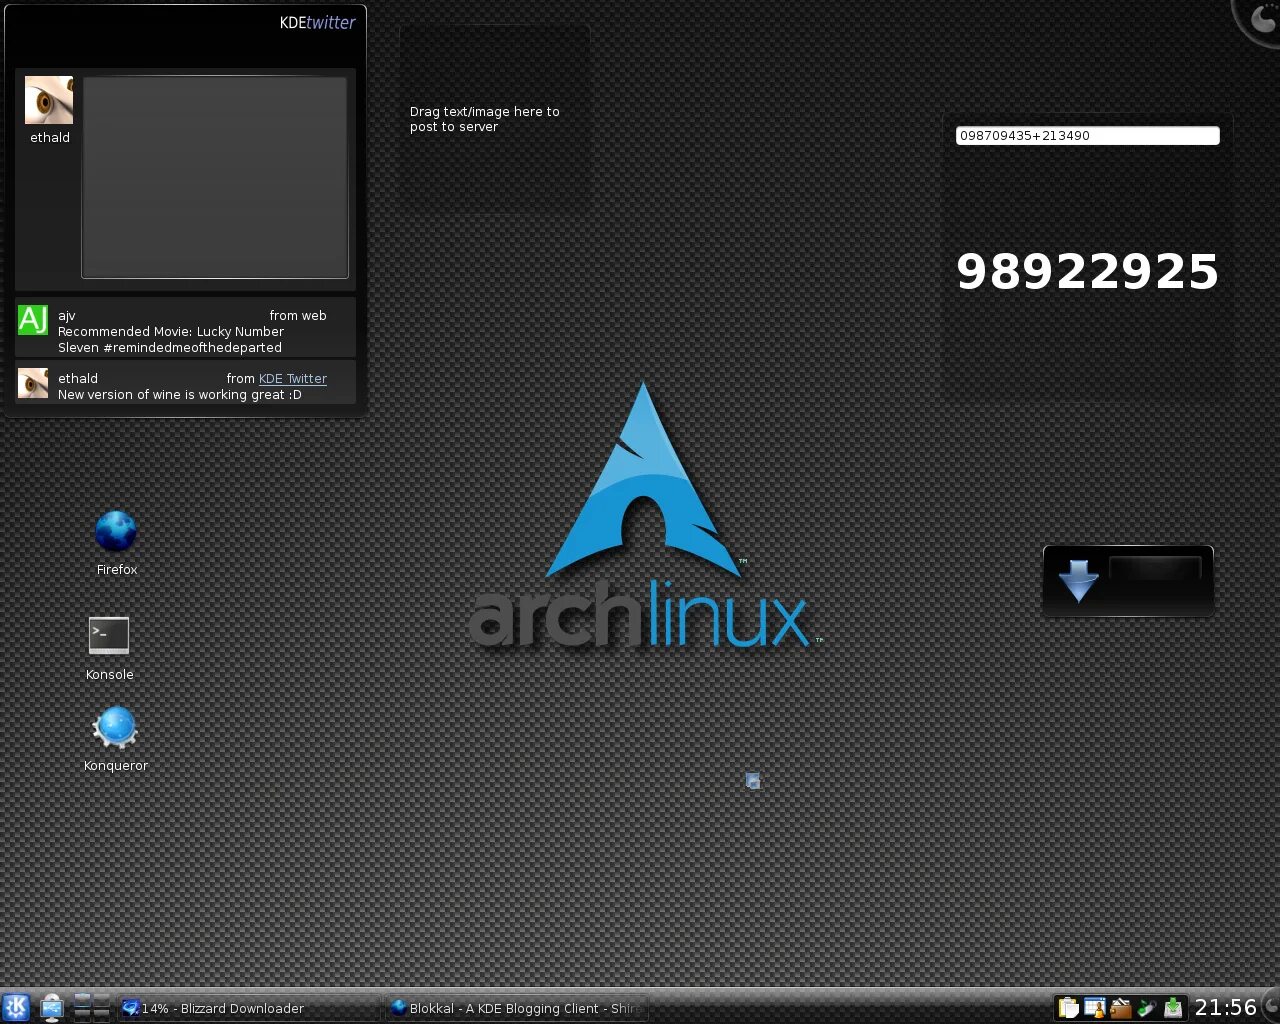Open the KGet download tray icon
This screenshot has width=1280, height=1024.
pos(1173,1008)
